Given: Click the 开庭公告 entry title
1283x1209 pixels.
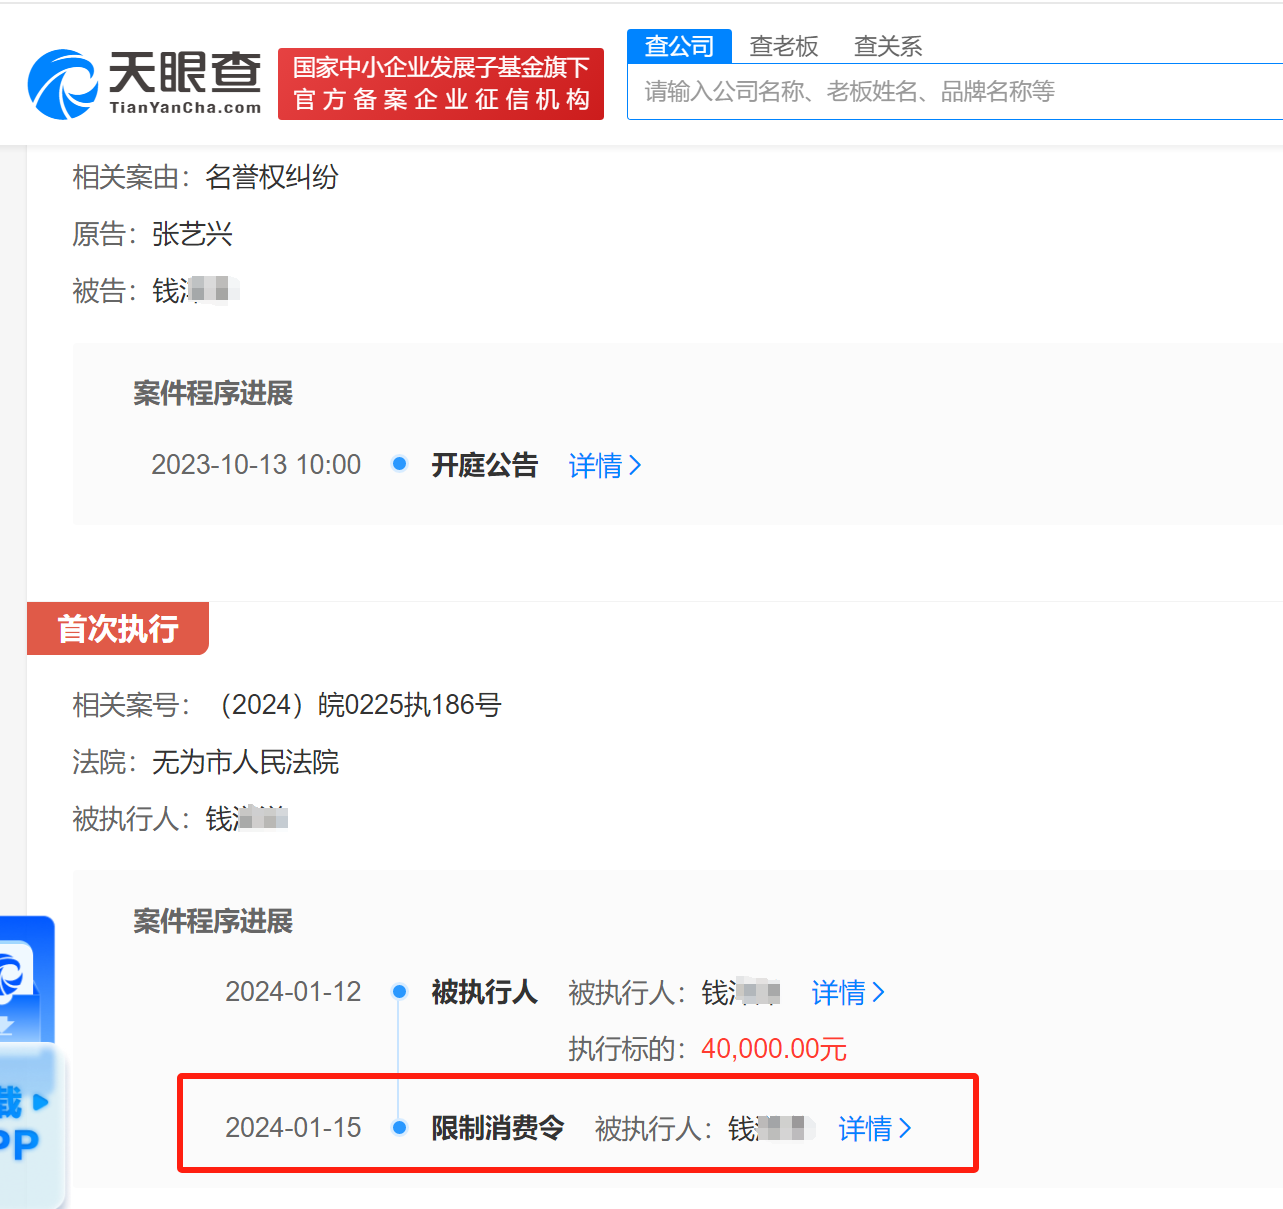Looking at the screenshot, I should pos(485,465).
